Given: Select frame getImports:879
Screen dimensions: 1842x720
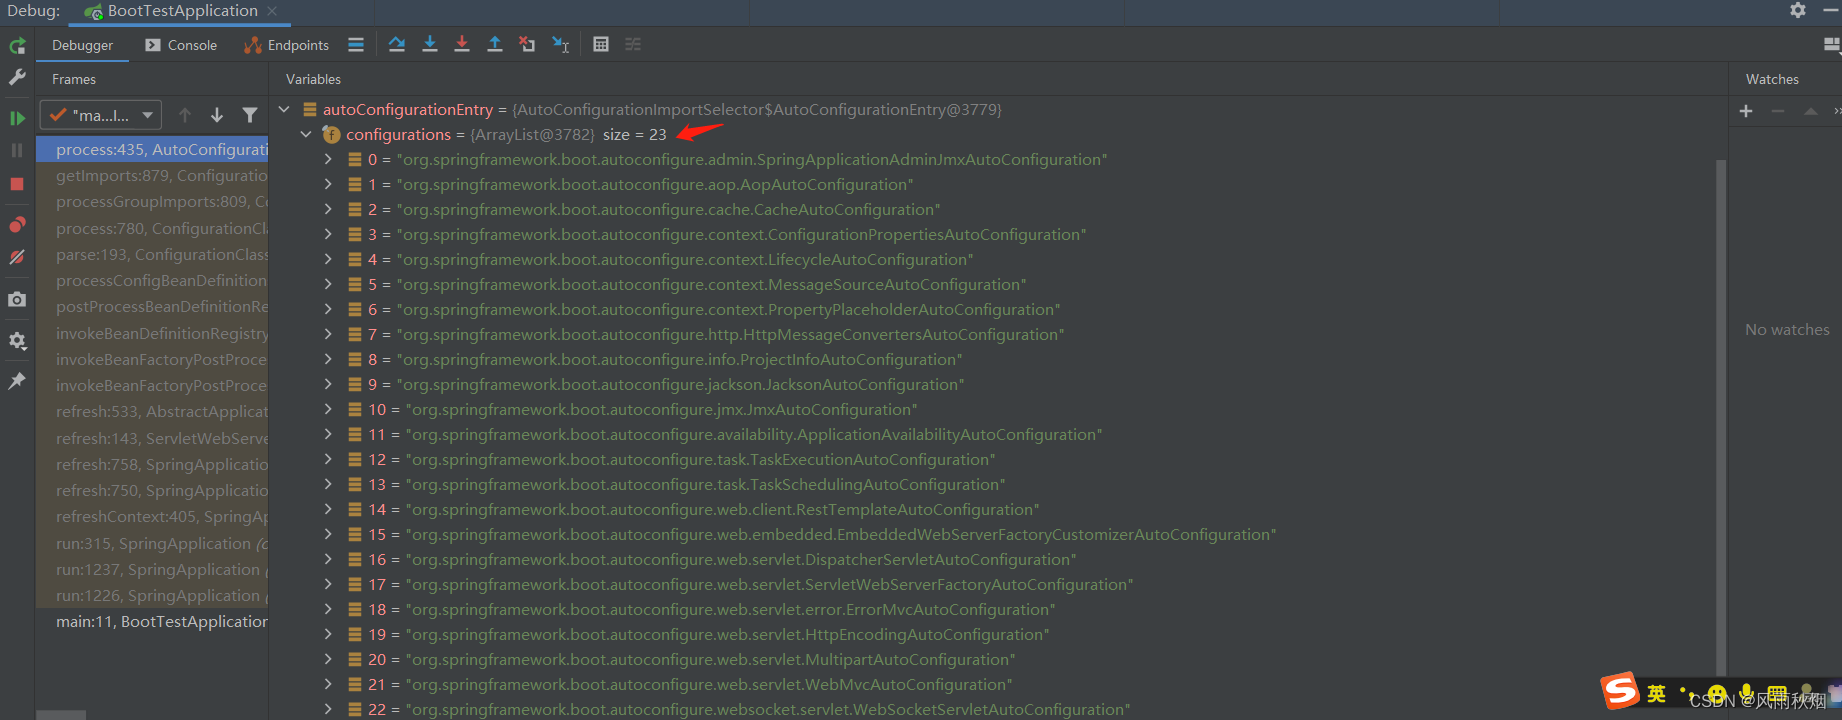Looking at the screenshot, I should pos(152,175).
